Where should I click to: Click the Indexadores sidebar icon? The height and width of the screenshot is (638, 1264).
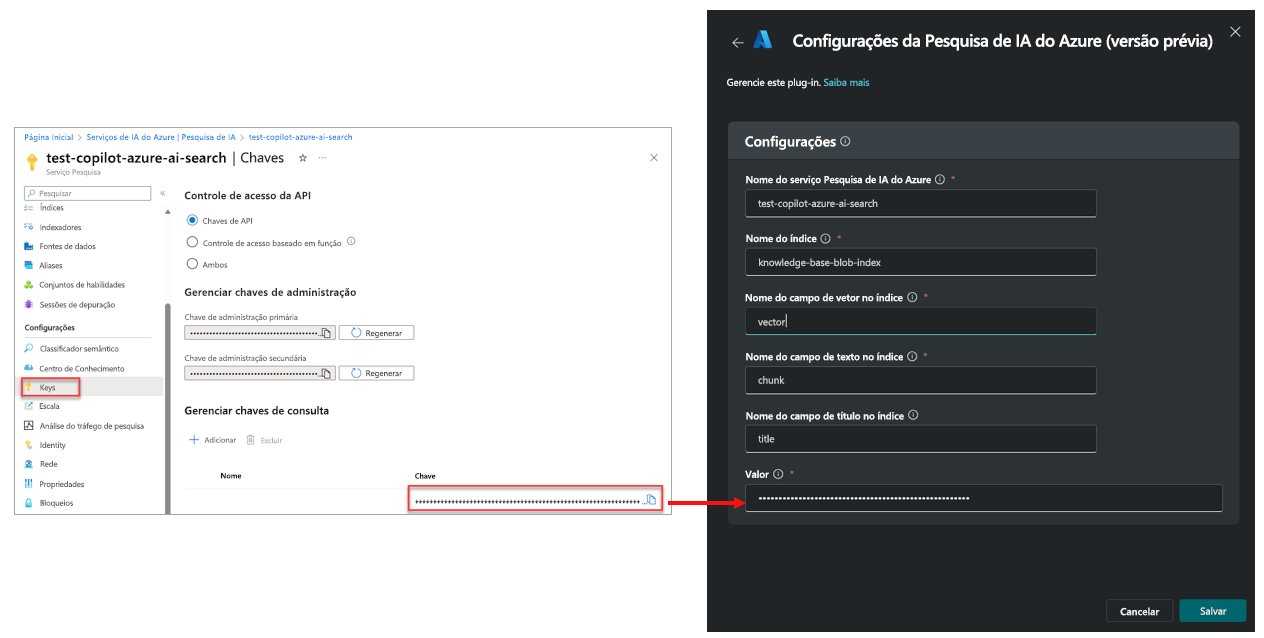(x=29, y=227)
